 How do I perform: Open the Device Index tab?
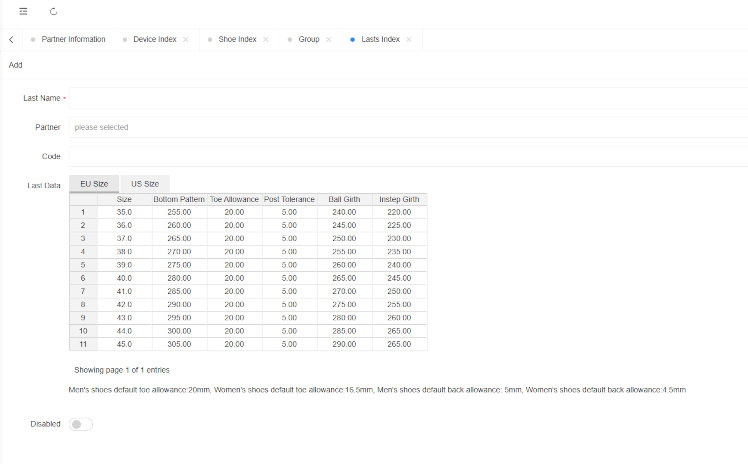click(x=154, y=40)
